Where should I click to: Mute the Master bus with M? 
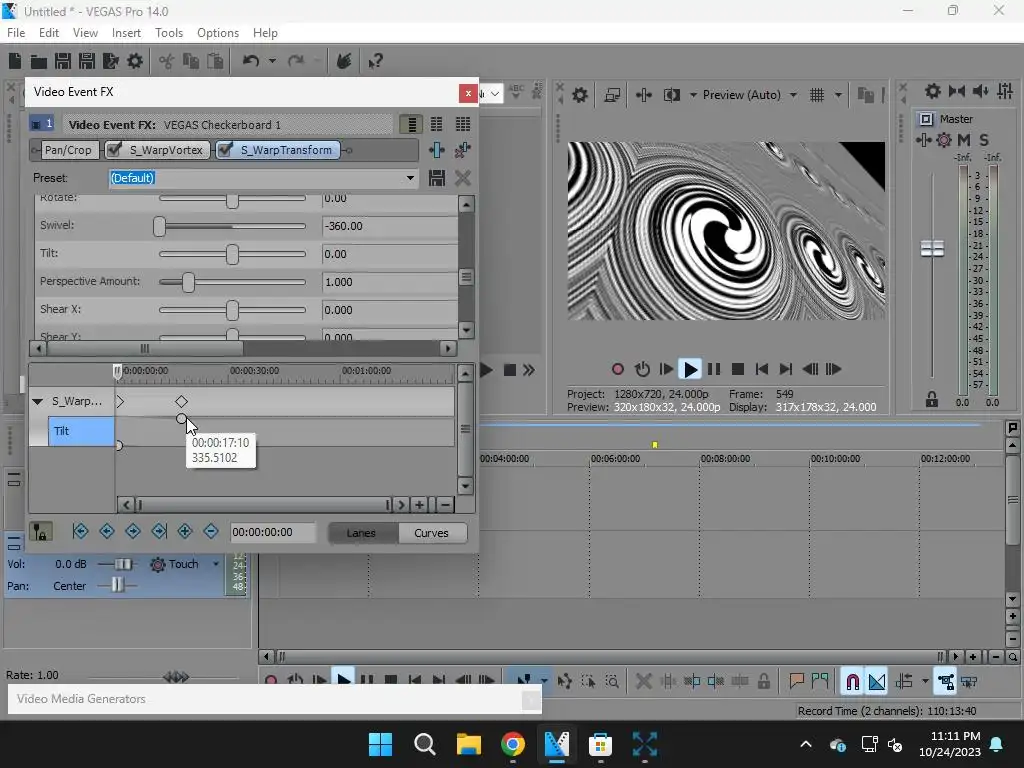pyautogui.click(x=964, y=140)
